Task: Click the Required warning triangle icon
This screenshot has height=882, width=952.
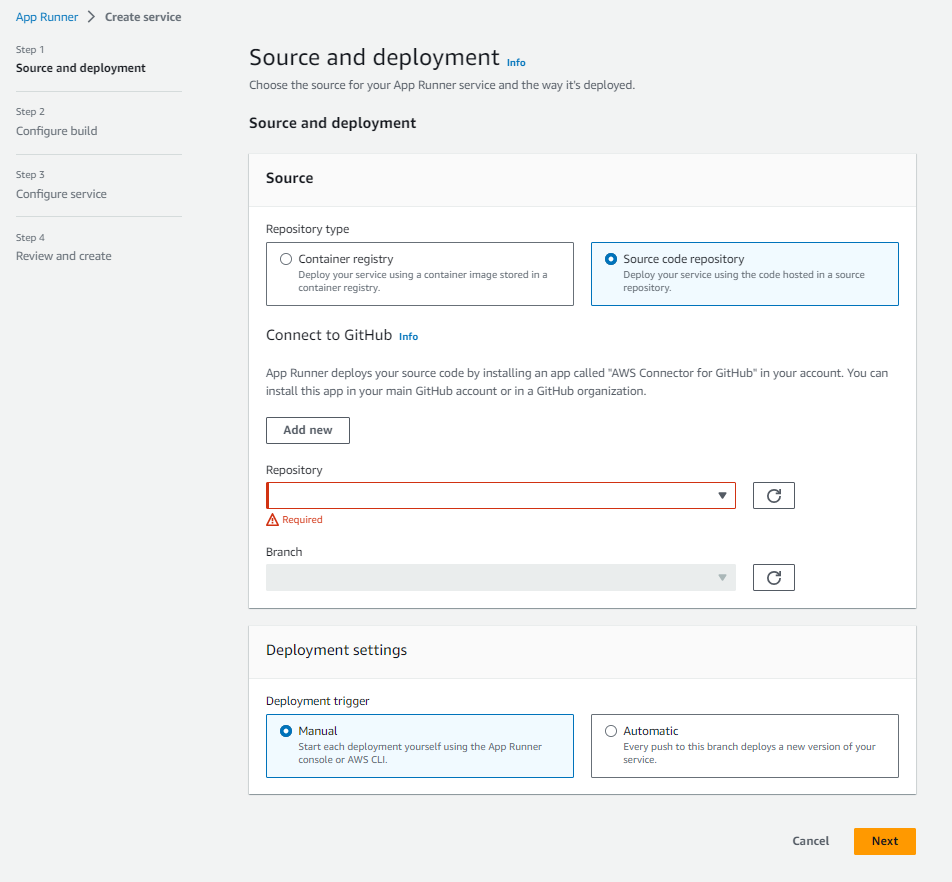Action: point(272,519)
